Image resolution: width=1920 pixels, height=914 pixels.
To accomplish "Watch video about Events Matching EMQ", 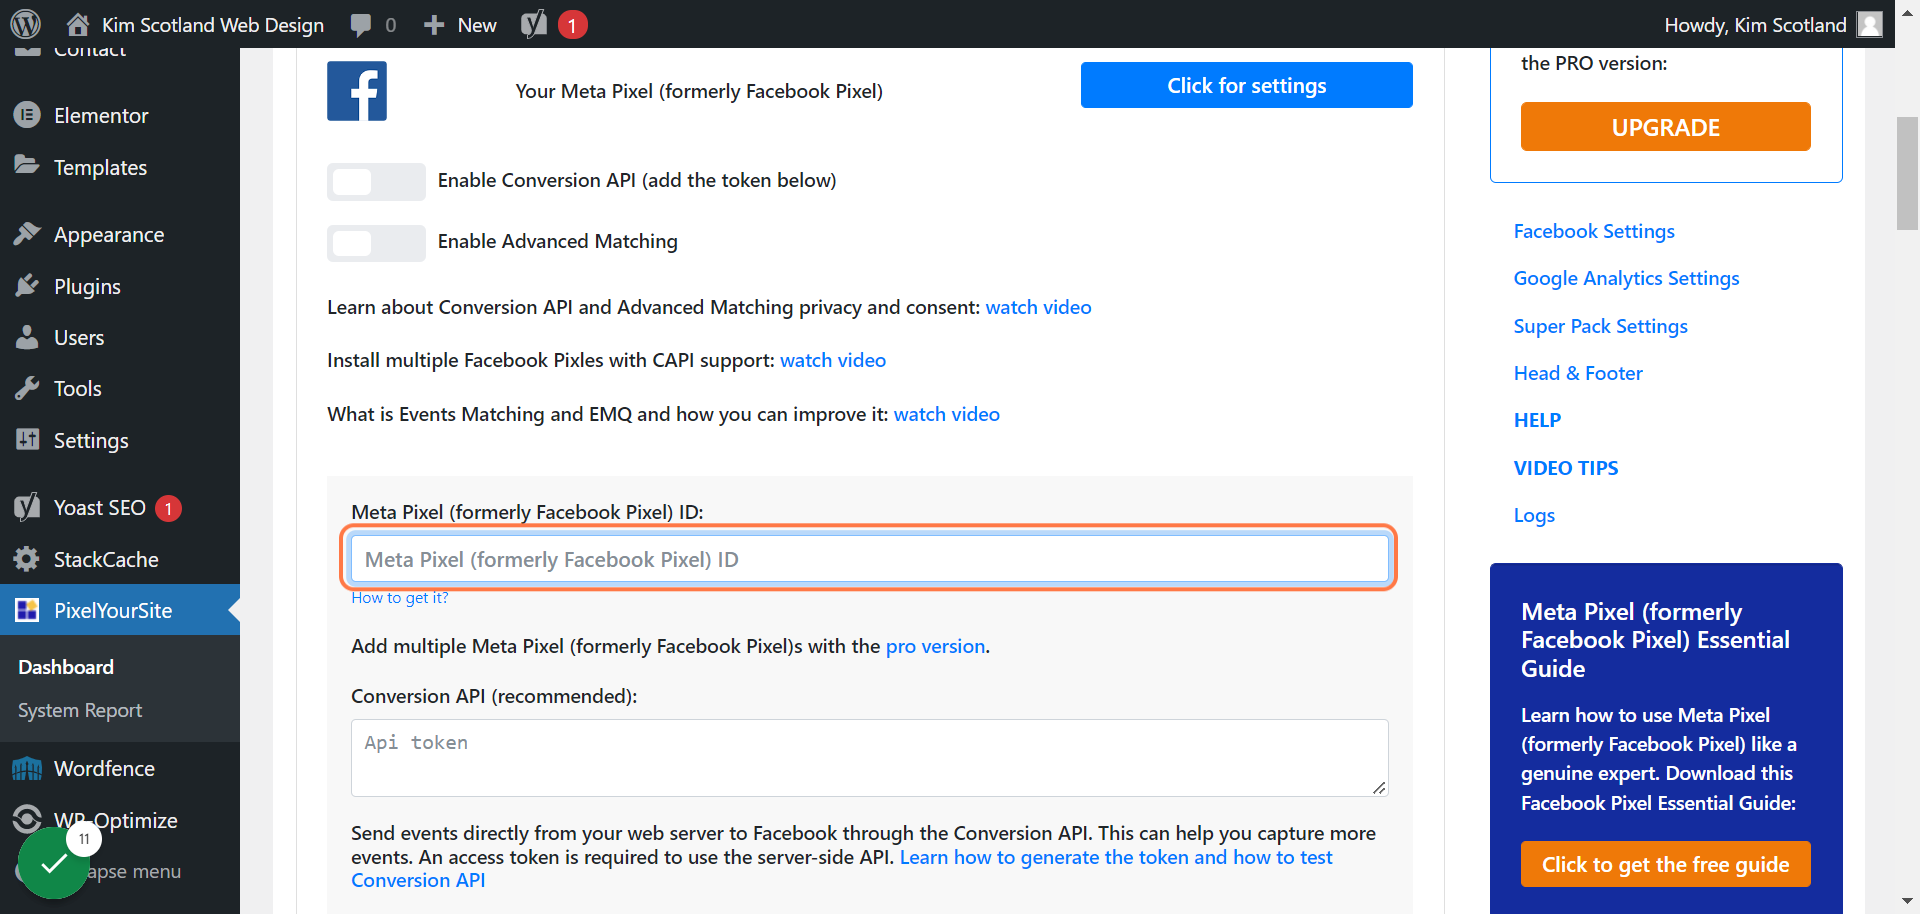I will click(x=946, y=414).
